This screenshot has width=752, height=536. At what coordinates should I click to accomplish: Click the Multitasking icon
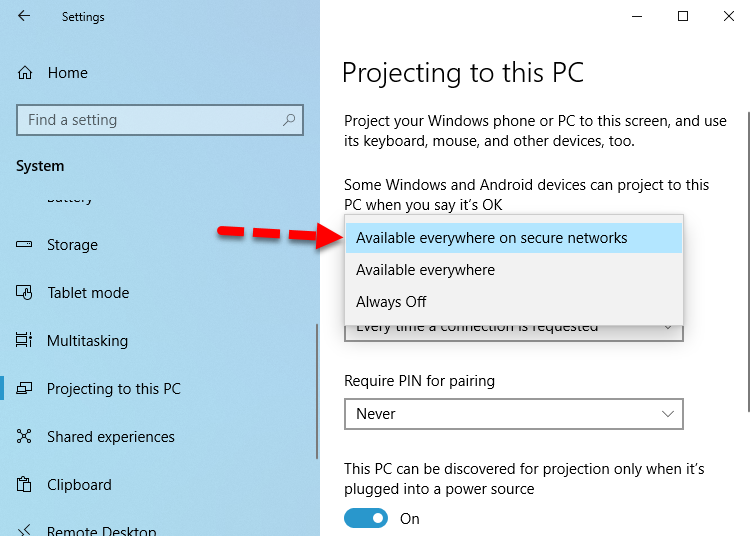coord(26,341)
